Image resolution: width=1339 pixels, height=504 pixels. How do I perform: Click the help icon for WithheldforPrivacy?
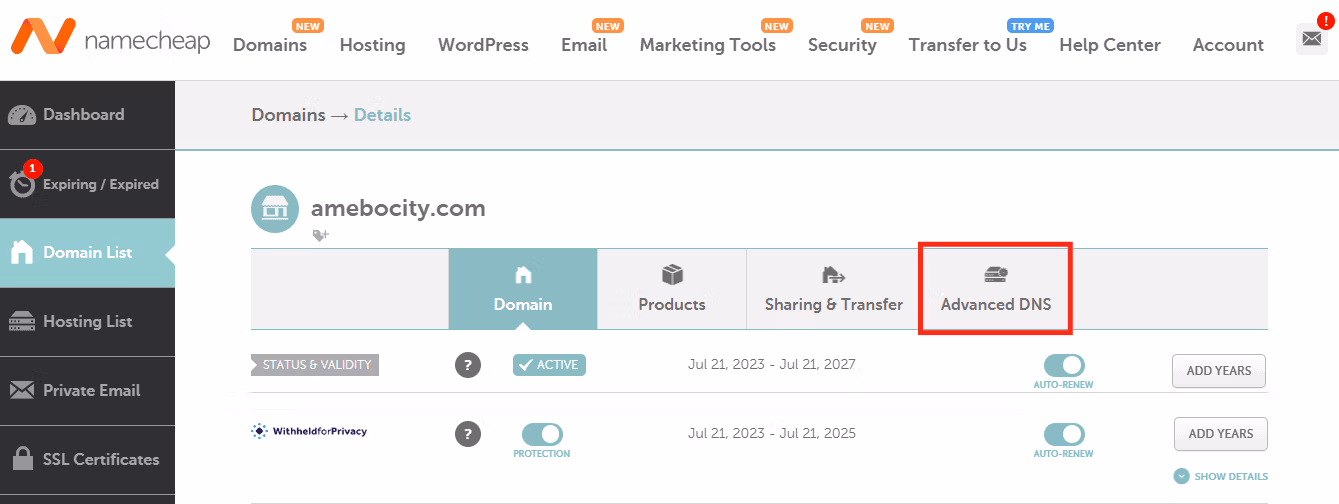468,434
